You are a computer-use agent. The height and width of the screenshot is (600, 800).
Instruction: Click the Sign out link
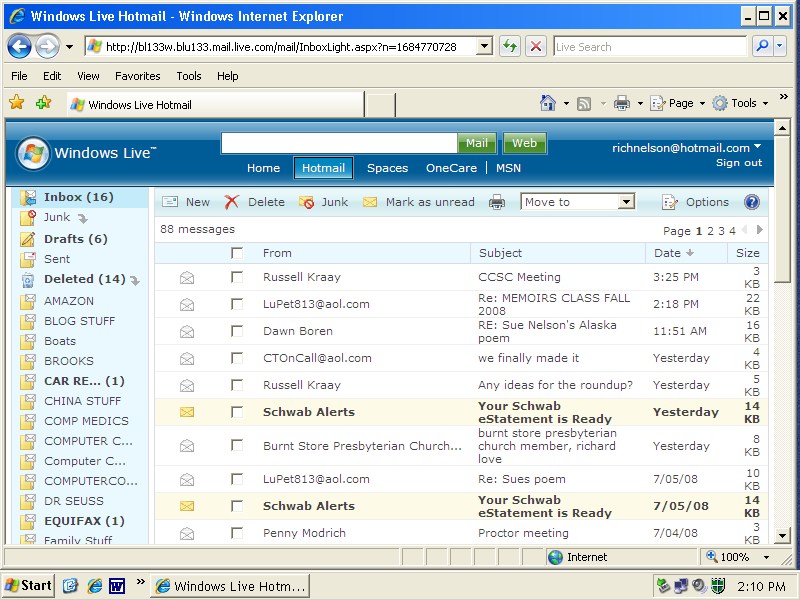click(739, 162)
